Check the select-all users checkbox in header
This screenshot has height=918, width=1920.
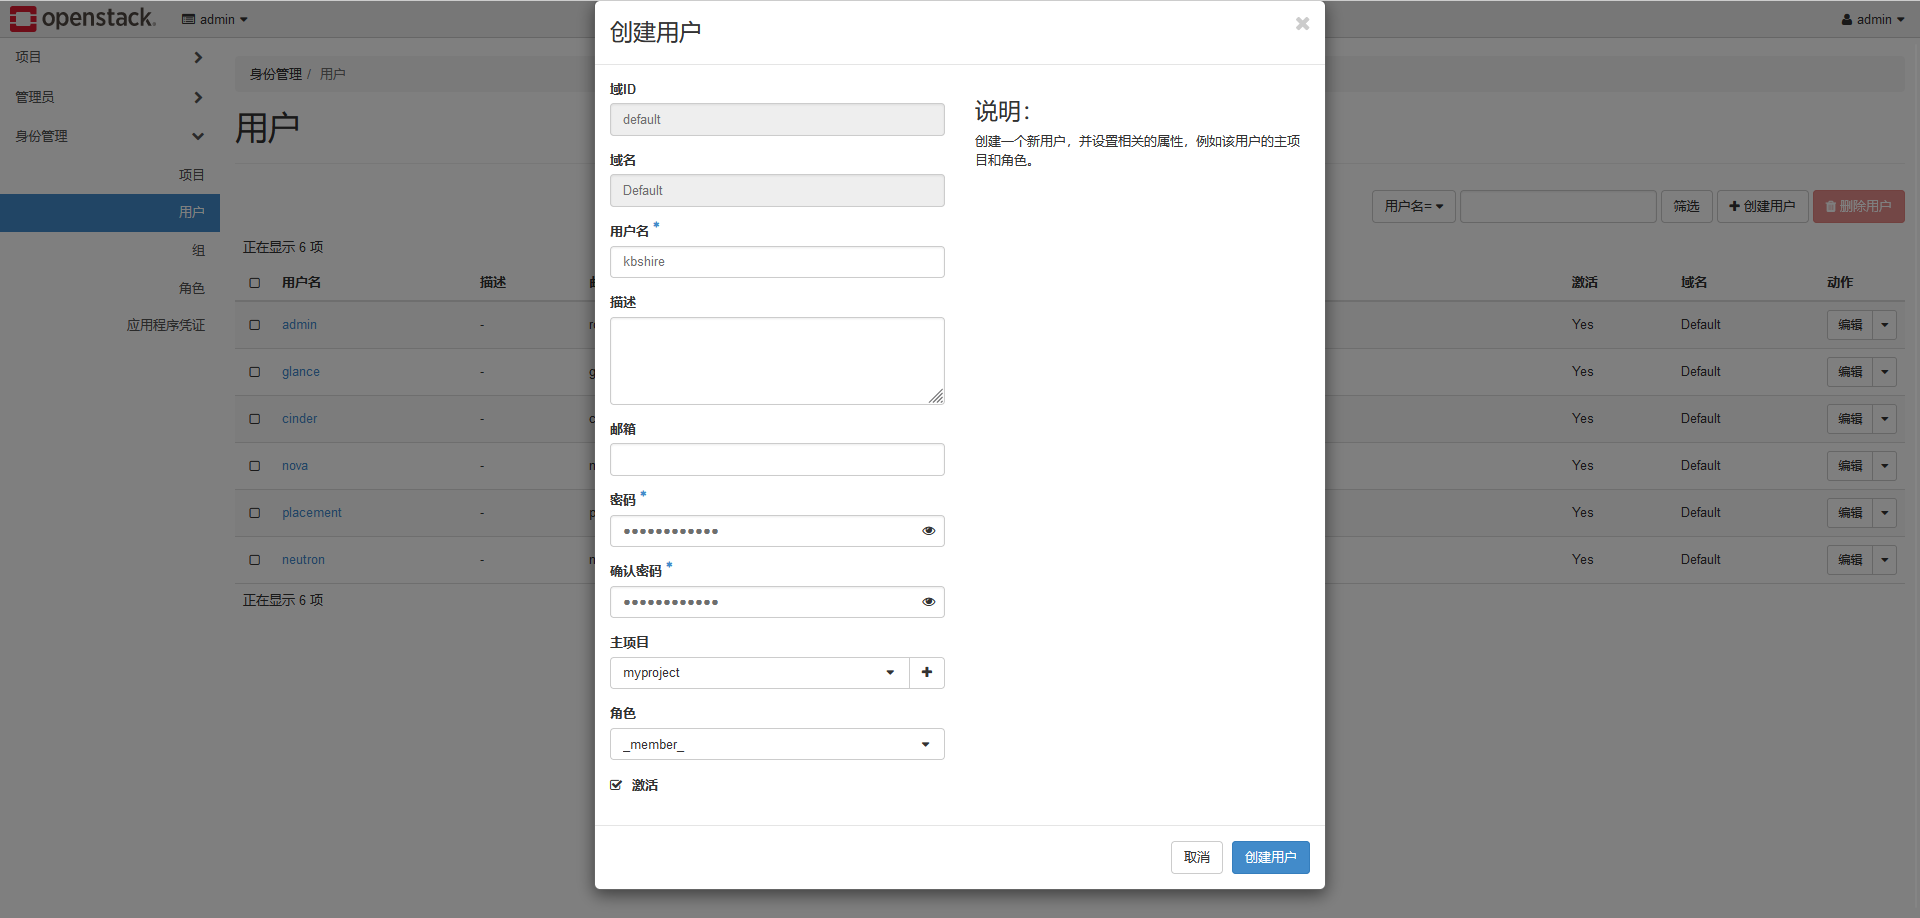pos(255,283)
